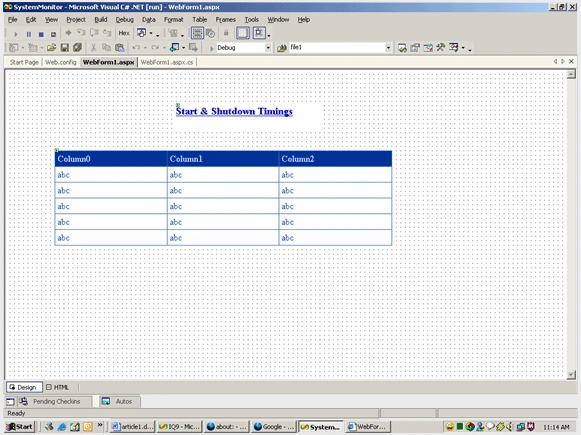Viewport: 581px width, 435px height.
Task: Open the Debug menu
Action: click(124, 20)
